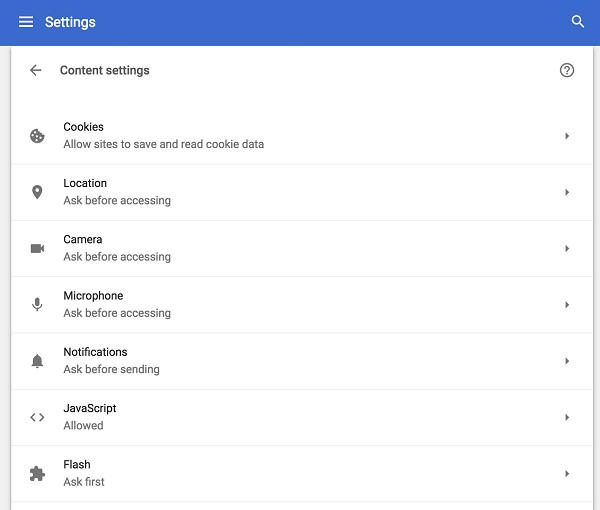Click the search settings magnifier icon

pyautogui.click(x=577, y=22)
